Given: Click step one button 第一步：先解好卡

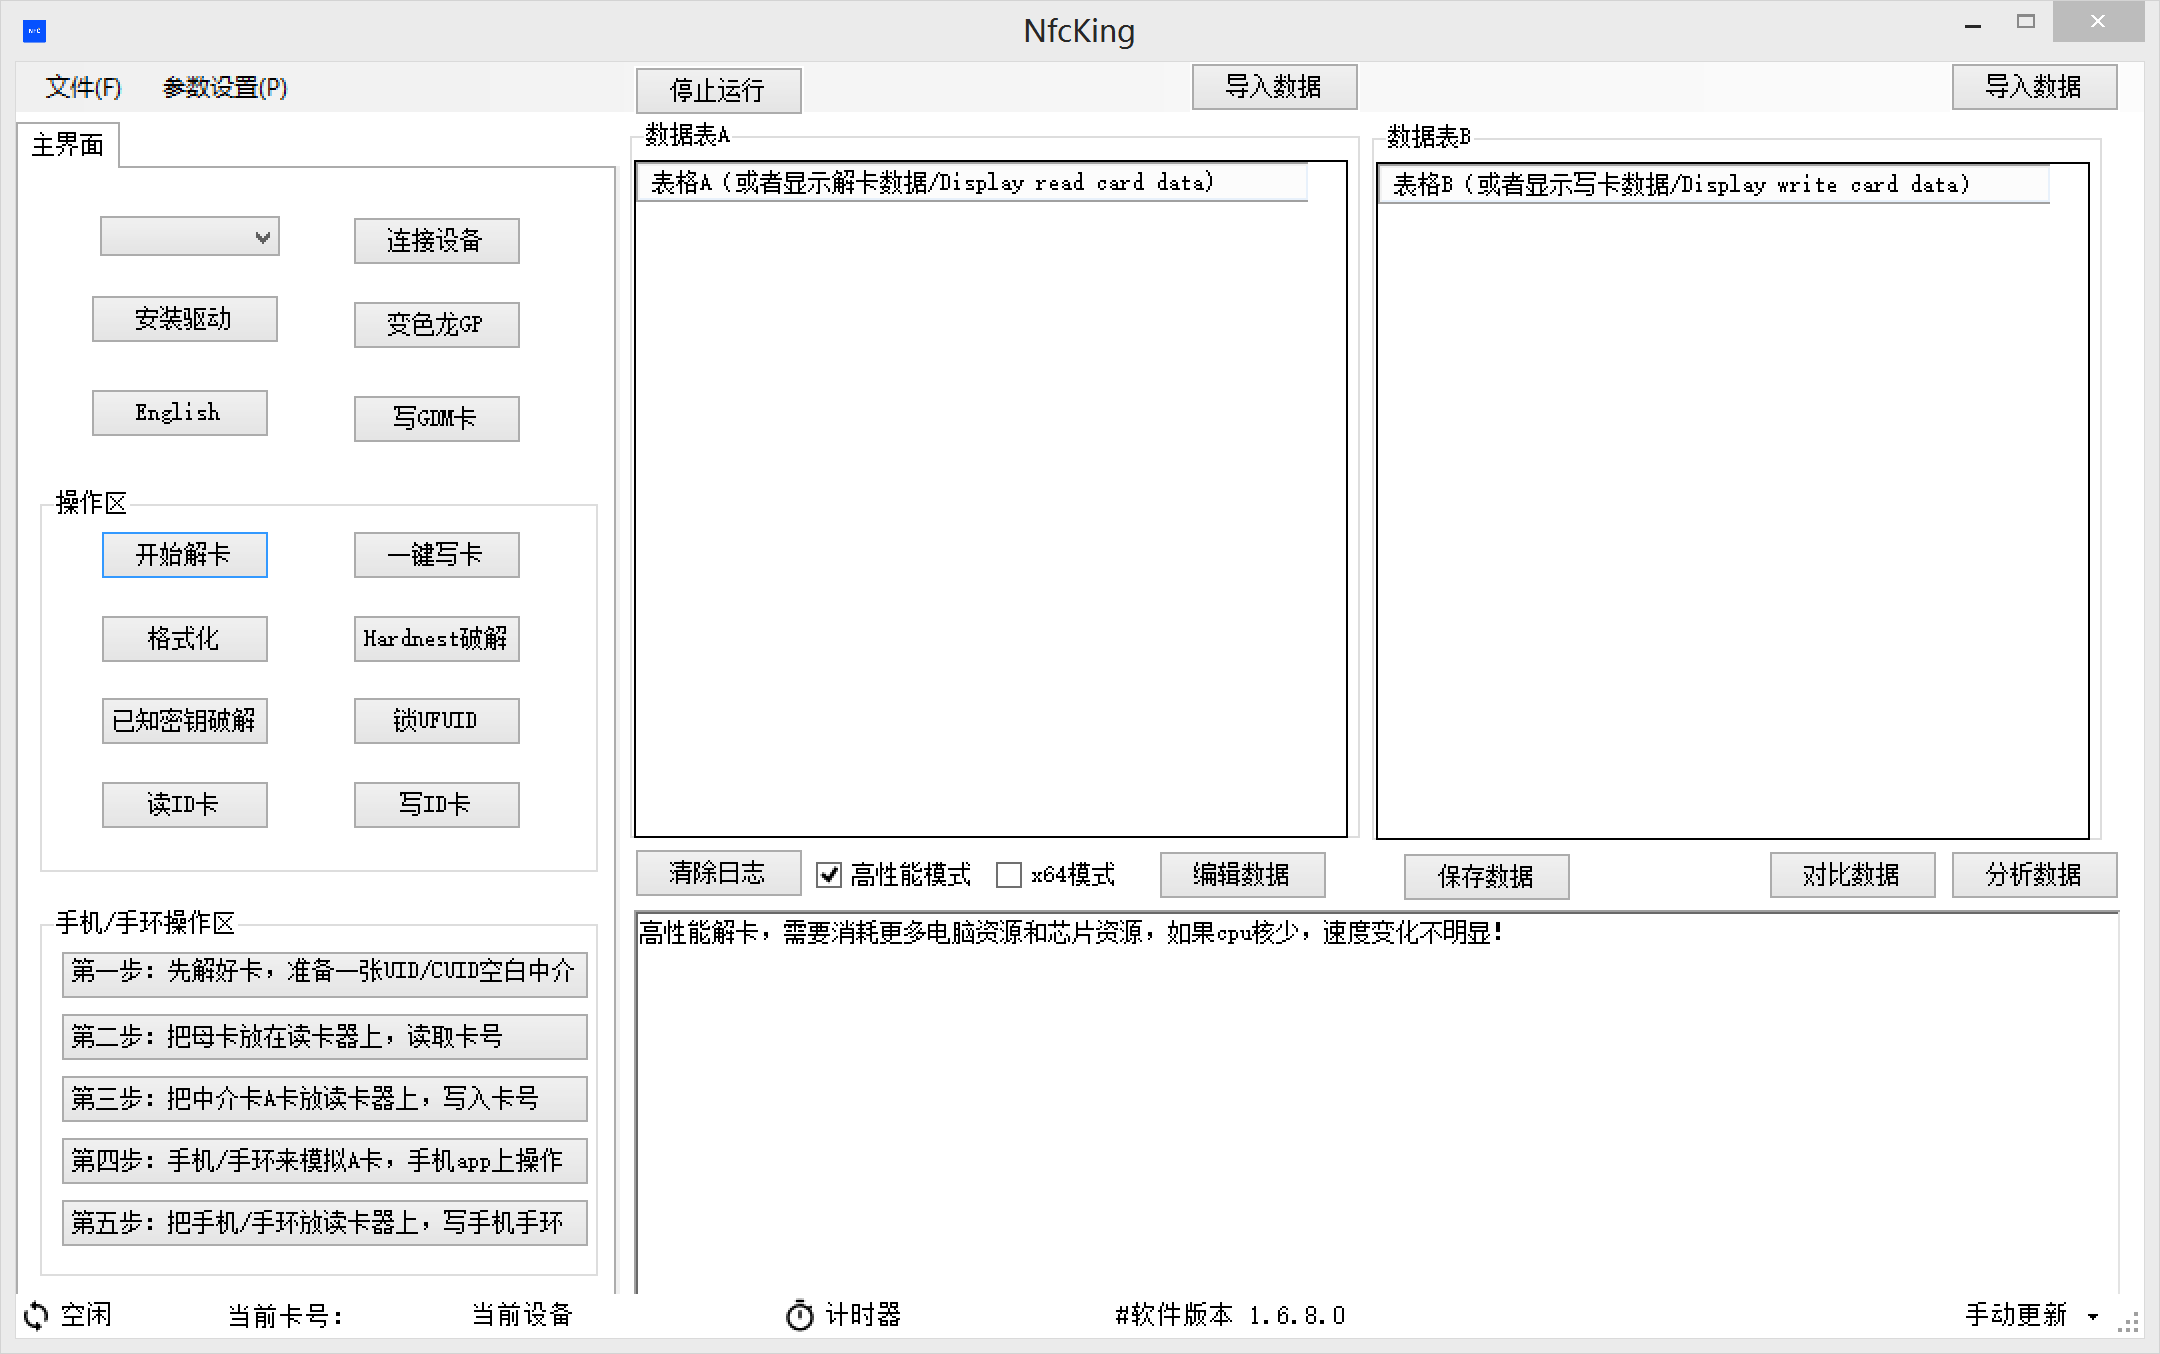Looking at the screenshot, I should click(324, 975).
